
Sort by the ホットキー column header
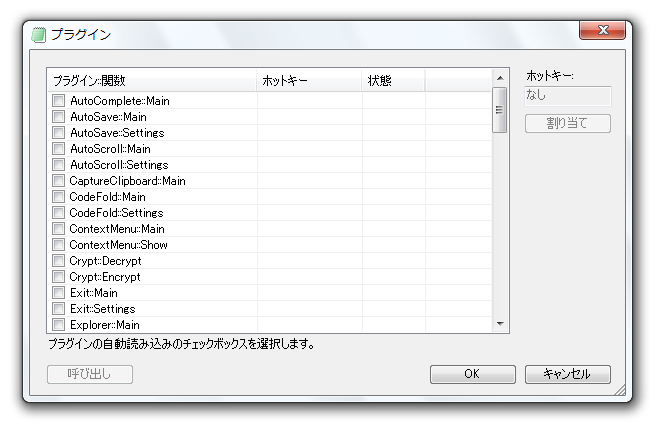coord(309,80)
